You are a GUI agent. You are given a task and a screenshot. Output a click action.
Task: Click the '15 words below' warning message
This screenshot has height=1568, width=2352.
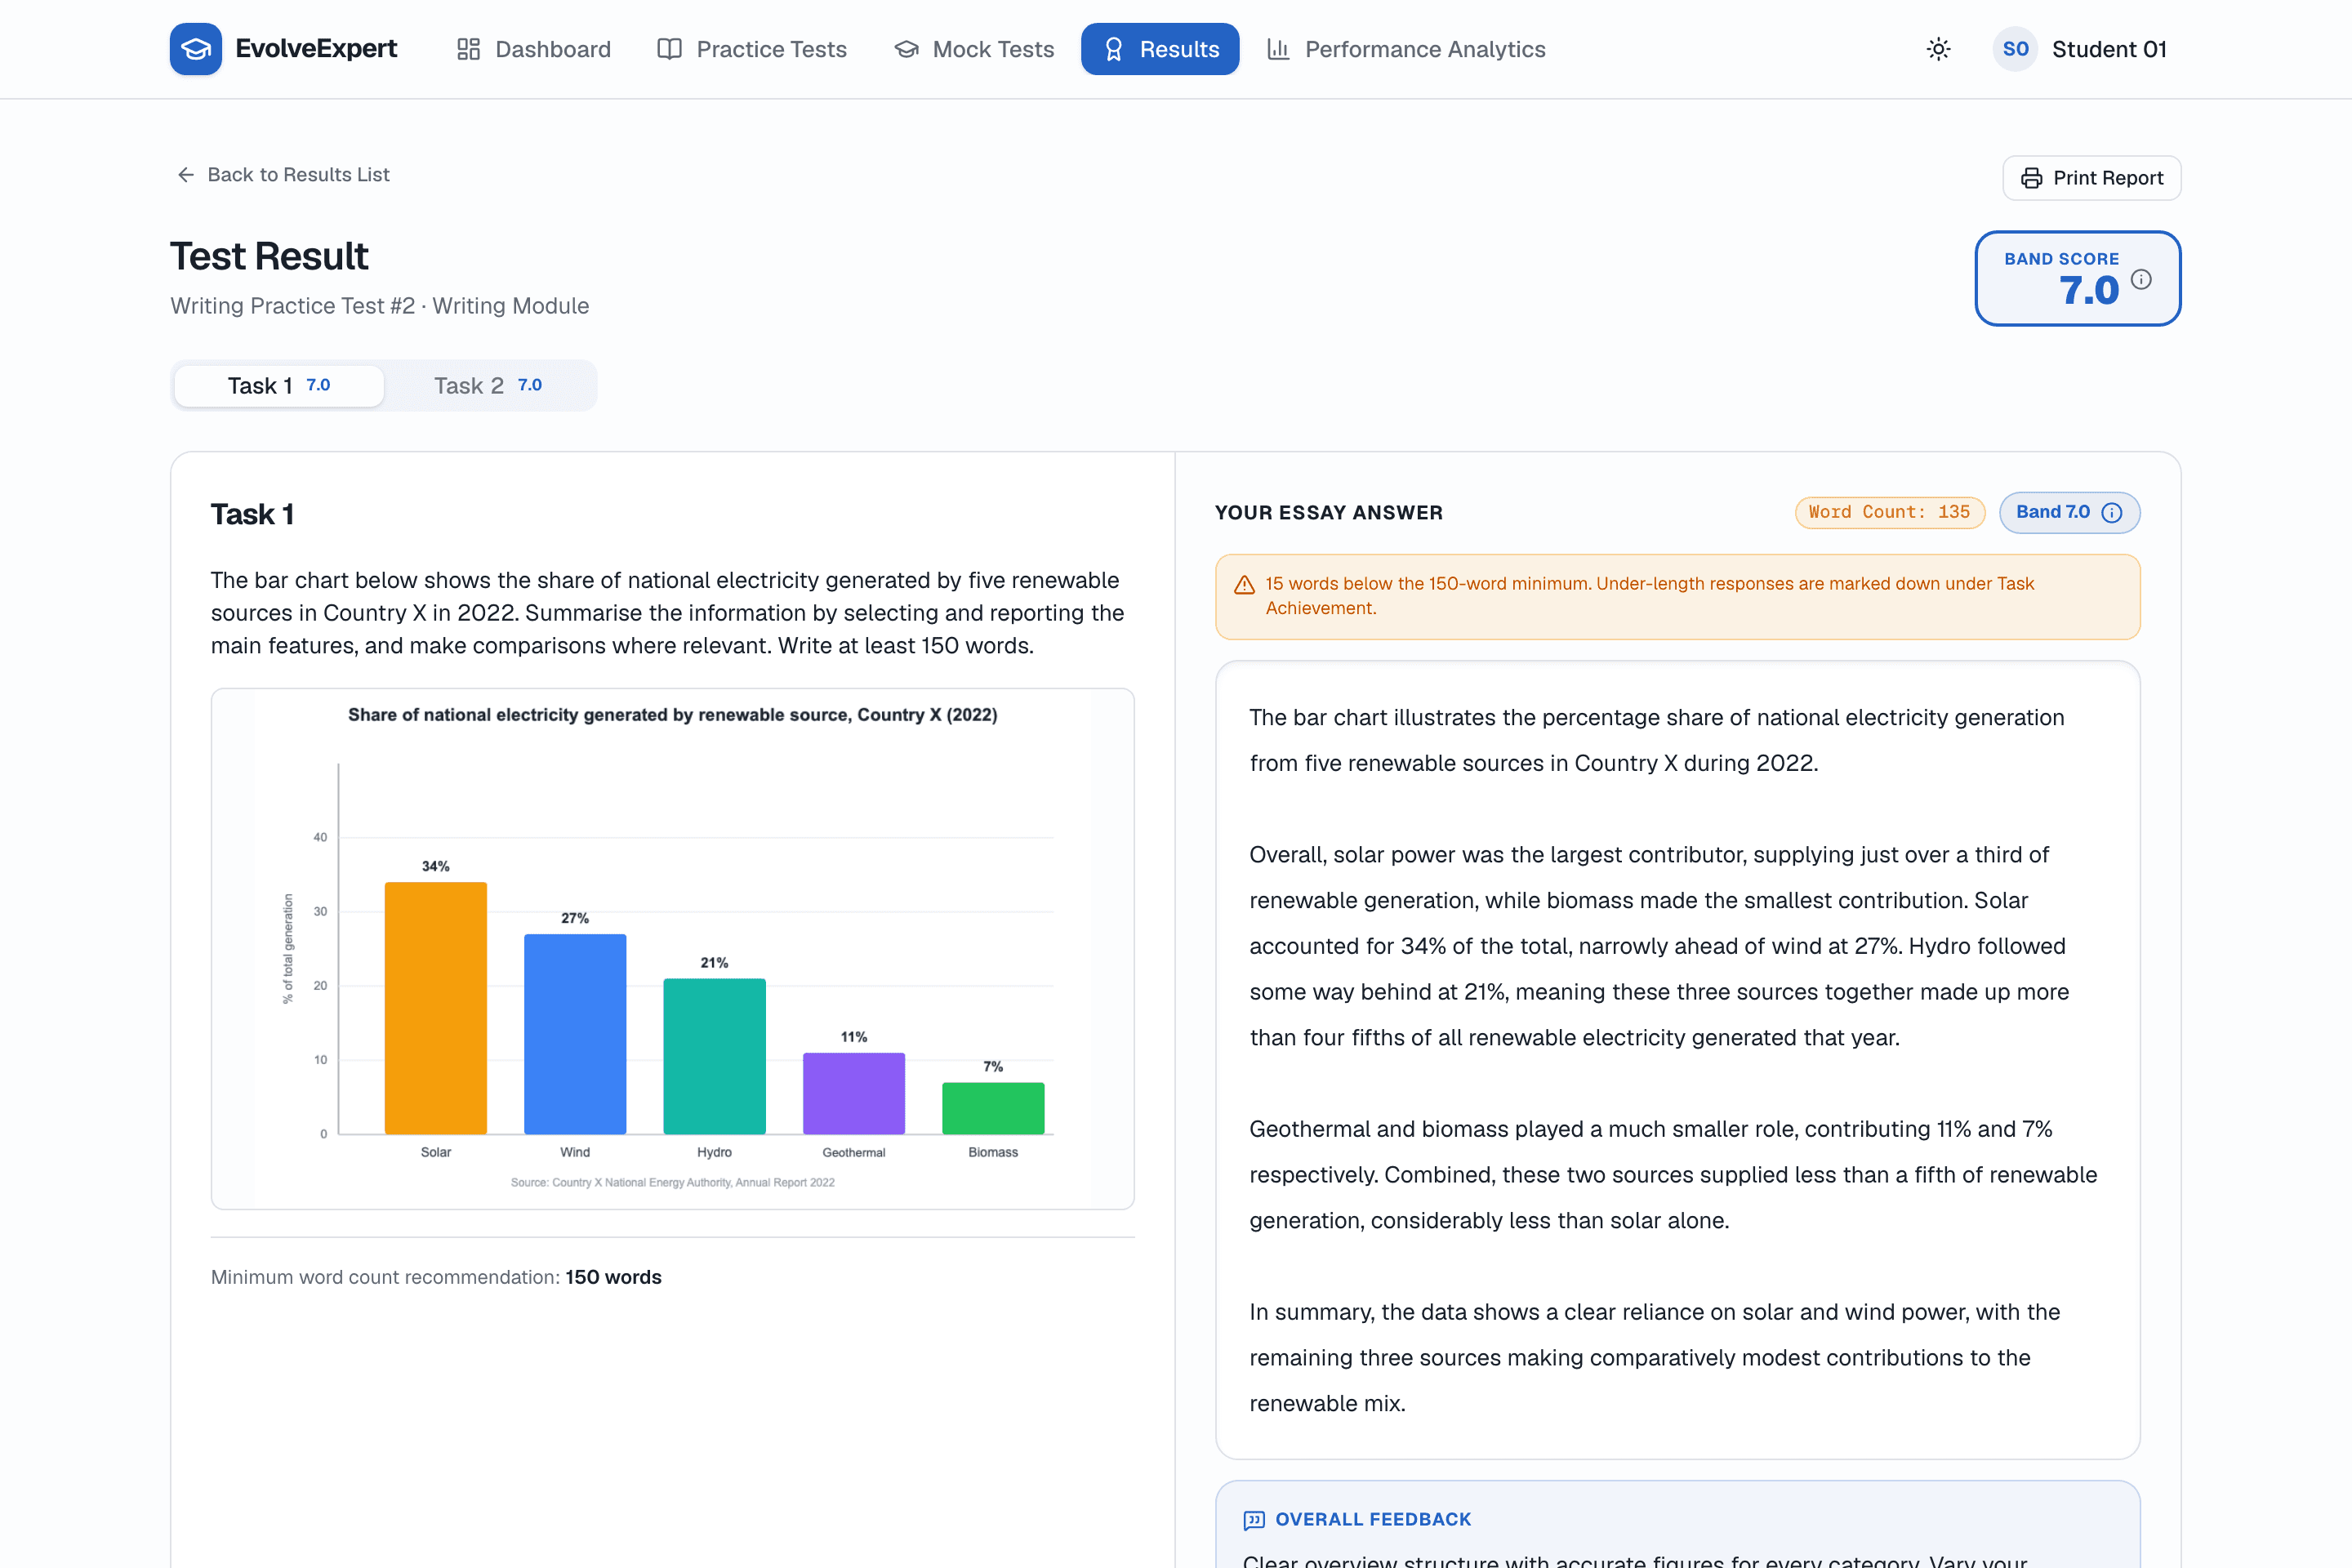(x=1650, y=596)
